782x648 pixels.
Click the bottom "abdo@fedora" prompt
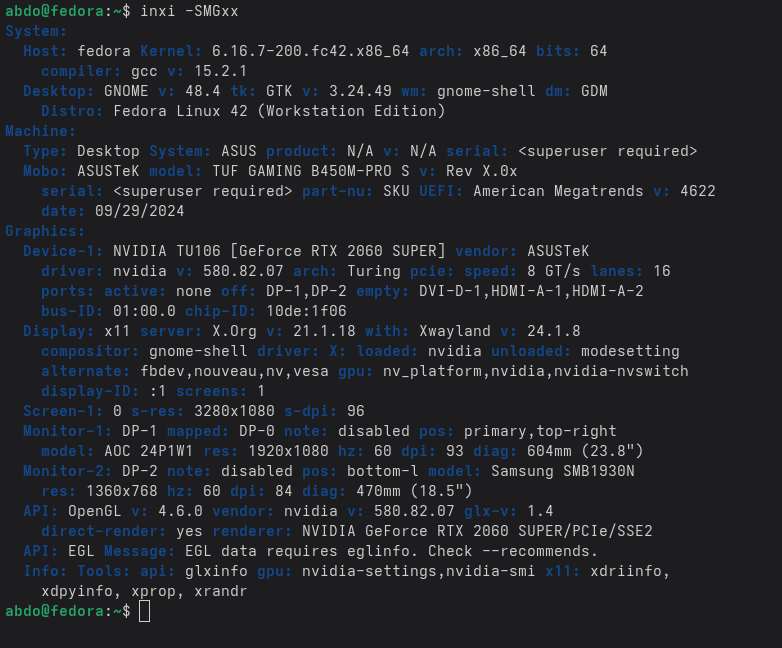[x=54, y=611]
